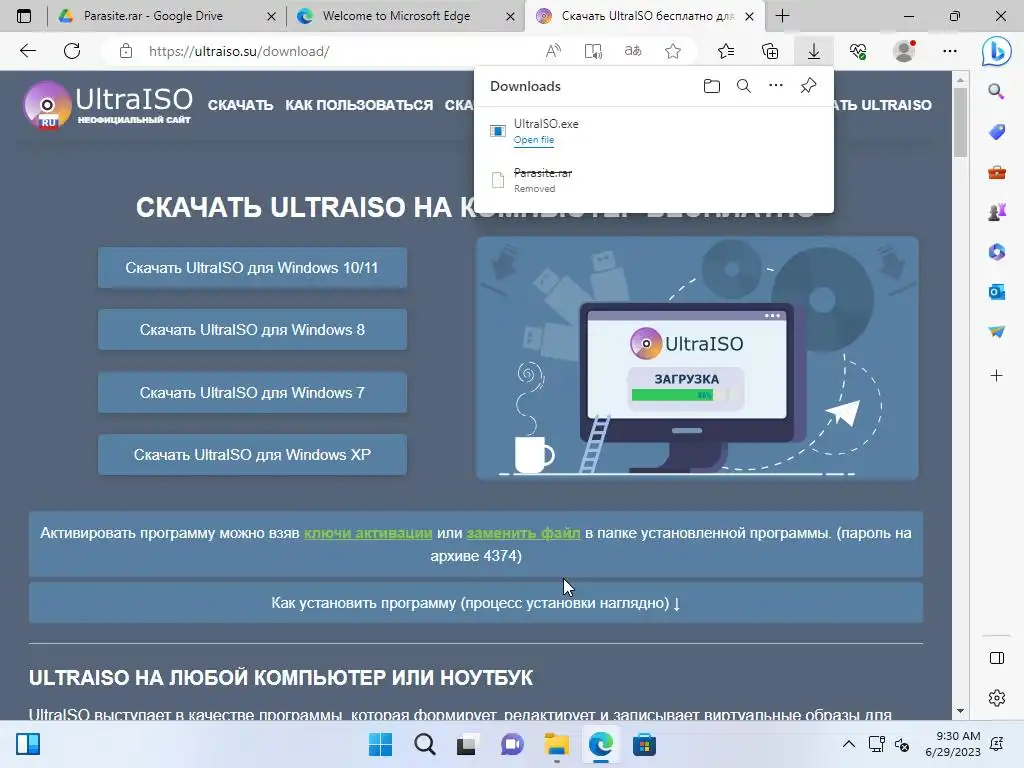Viewport: 1024px width, 768px height.
Task: Close Welcome to Microsoft Edge tab
Action: click(511, 16)
